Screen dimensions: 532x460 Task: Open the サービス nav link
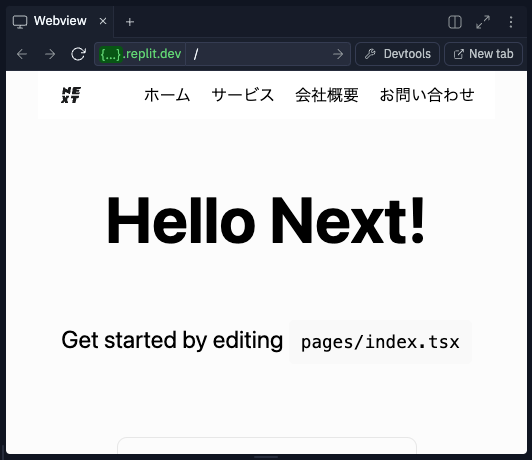243,95
